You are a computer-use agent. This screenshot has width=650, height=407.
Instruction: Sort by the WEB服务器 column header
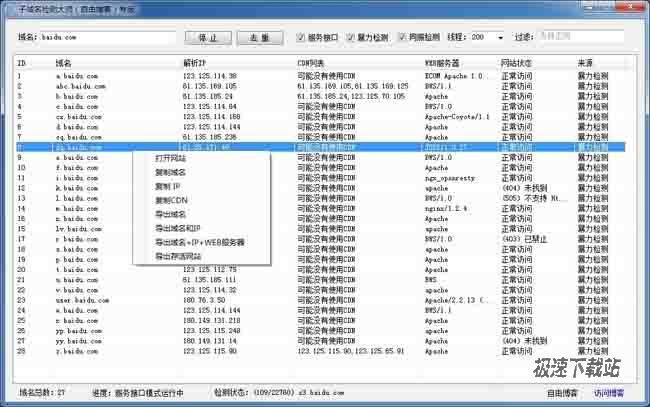(x=442, y=63)
